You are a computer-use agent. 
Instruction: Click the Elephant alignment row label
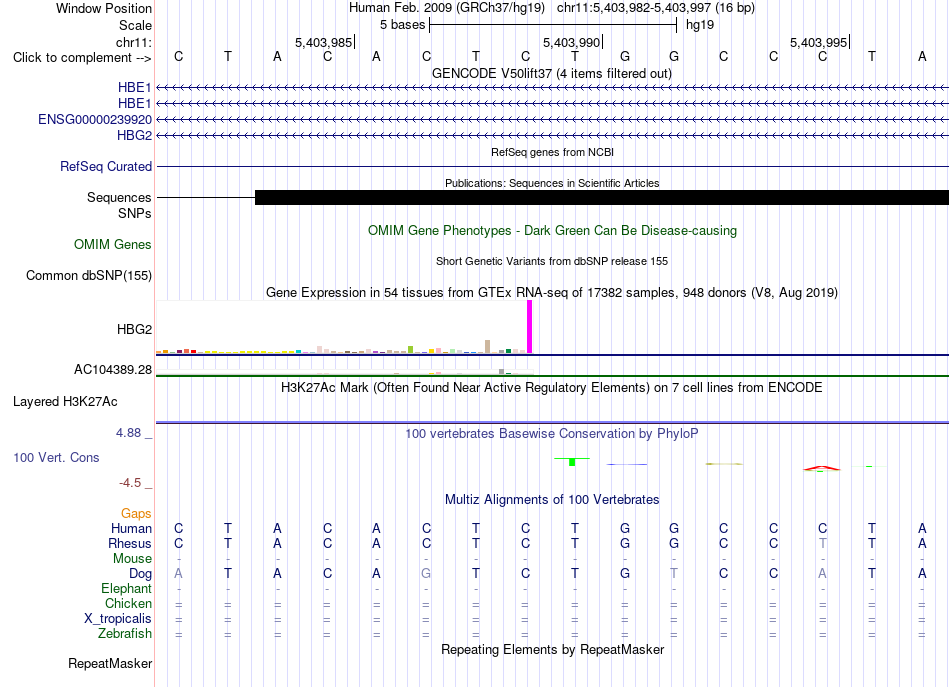point(126,588)
